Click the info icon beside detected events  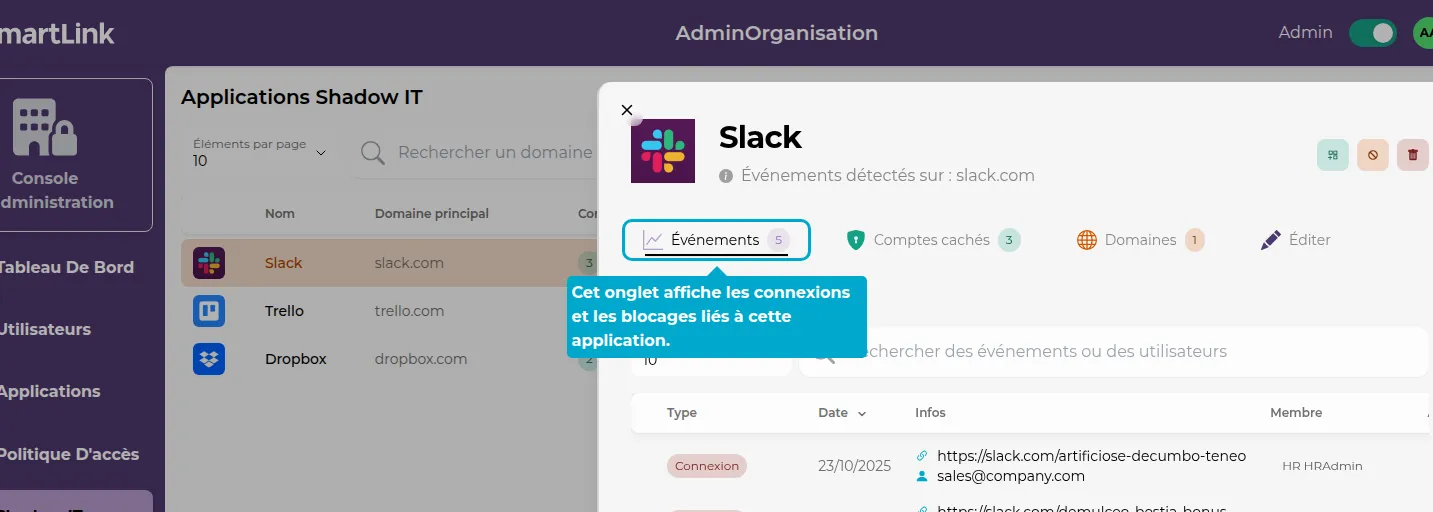(x=727, y=176)
